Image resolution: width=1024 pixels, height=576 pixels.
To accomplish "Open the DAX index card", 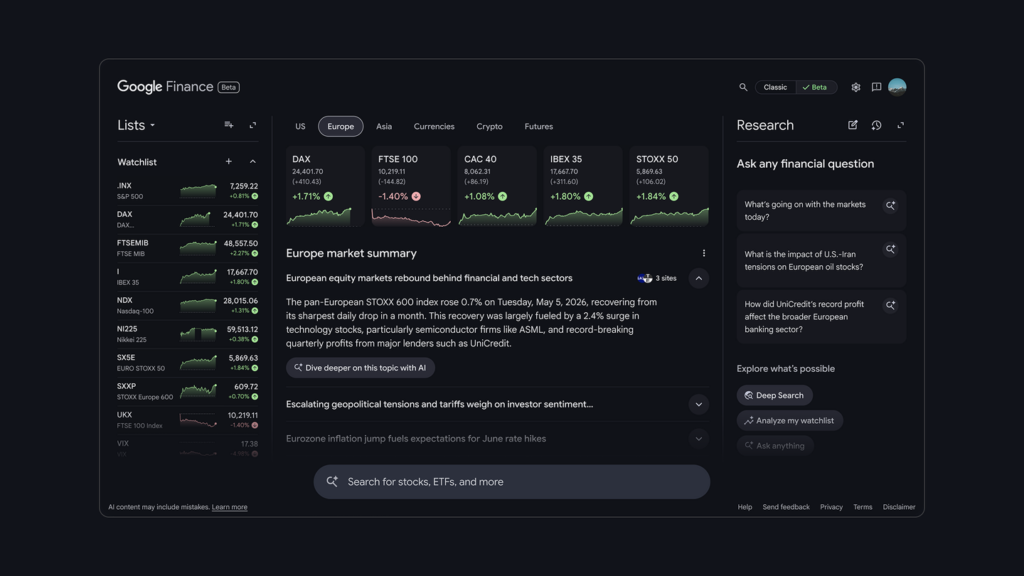I will (325, 186).
